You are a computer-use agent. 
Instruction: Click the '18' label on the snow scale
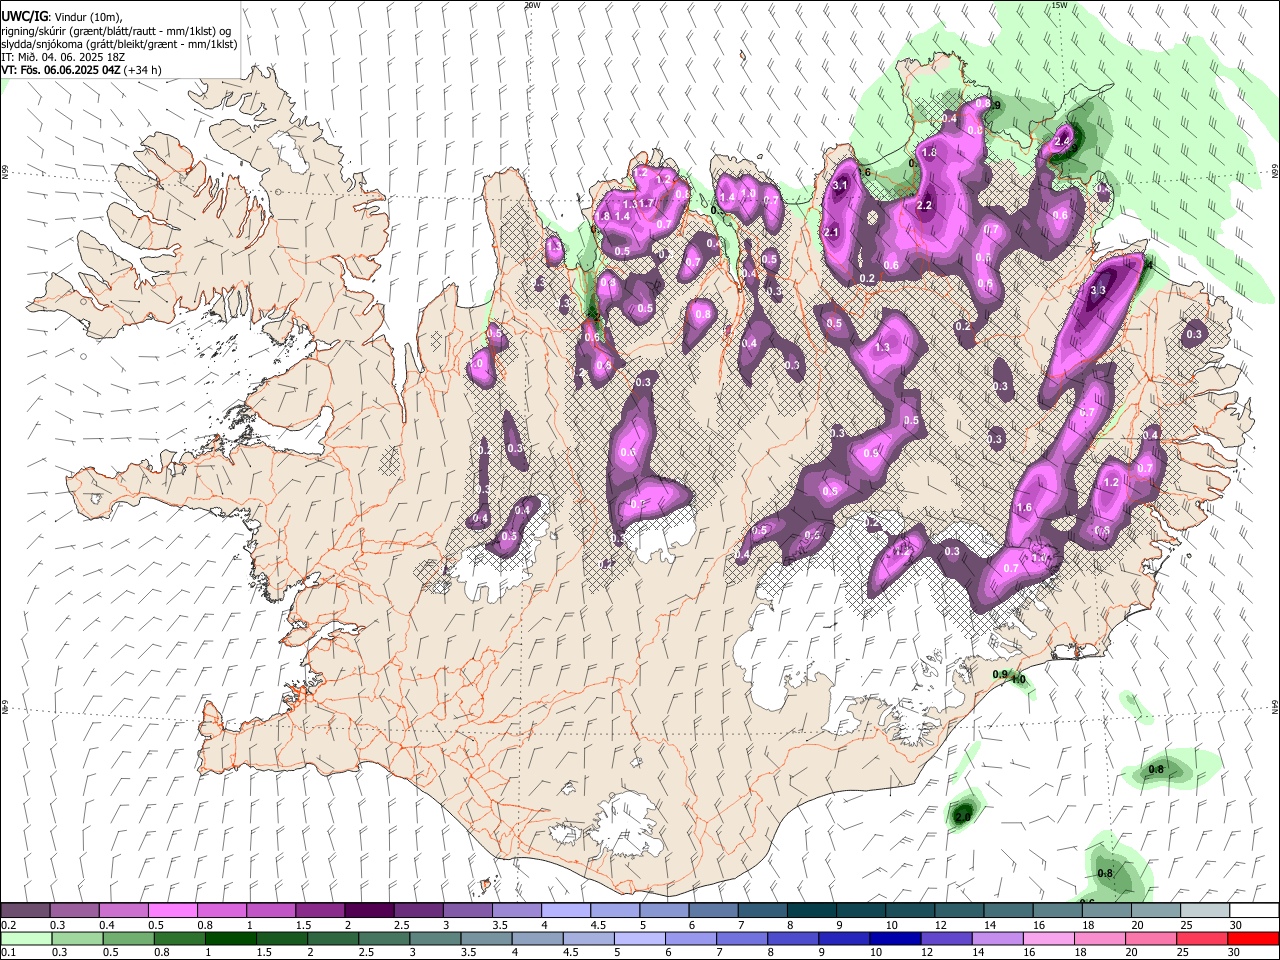click(x=1089, y=925)
